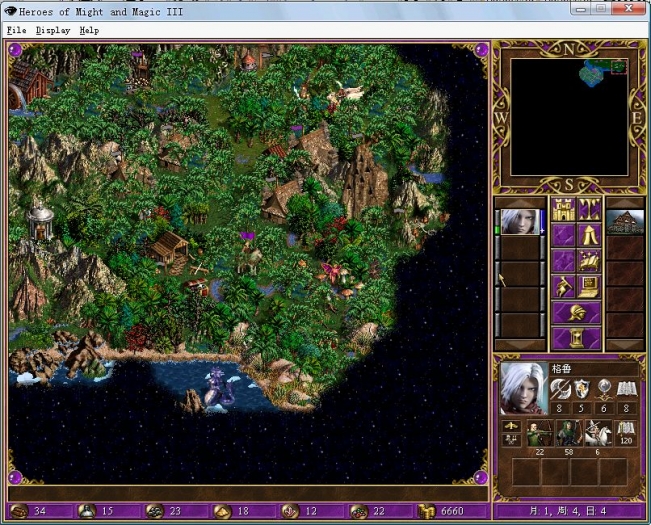Toggle hero sleep with the tent button
Image resolution: width=651 pixels, height=525 pixels.
point(589,237)
